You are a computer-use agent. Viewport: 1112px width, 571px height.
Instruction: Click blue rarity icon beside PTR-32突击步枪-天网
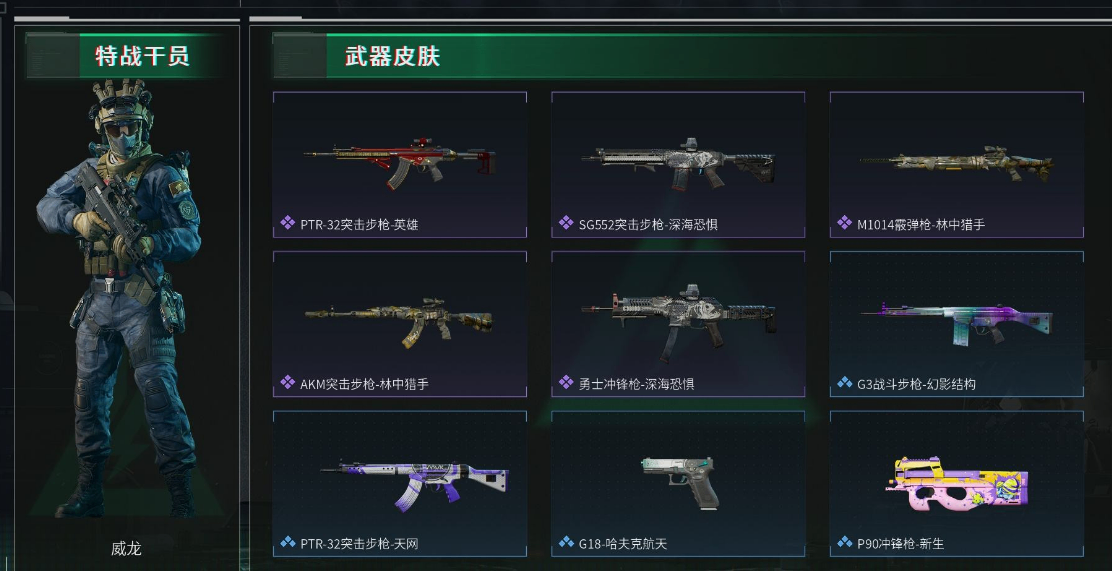[287, 543]
